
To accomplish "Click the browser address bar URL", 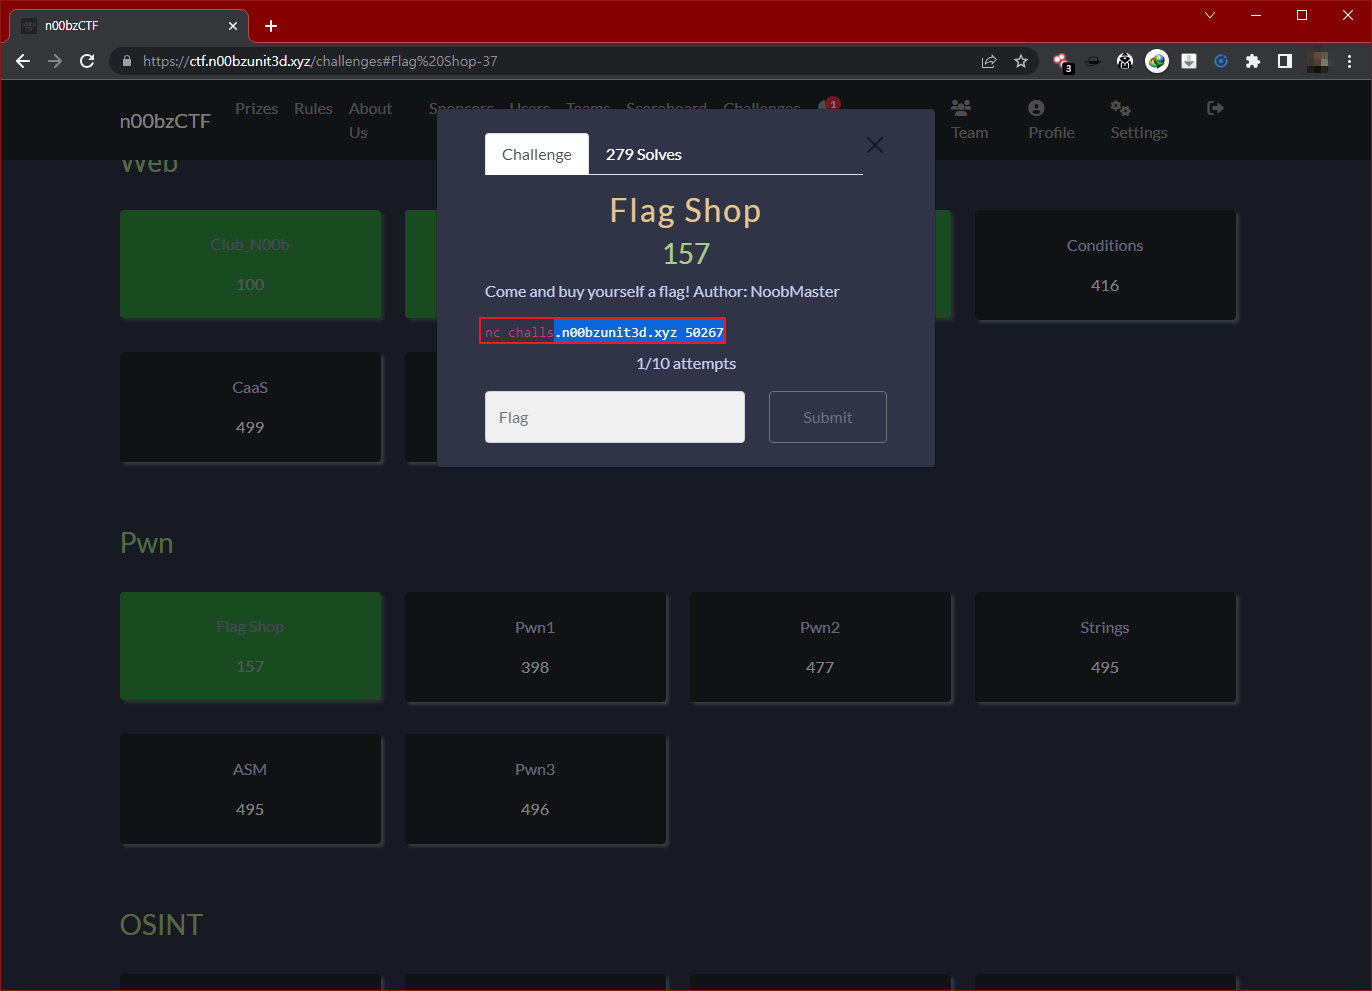I will tap(320, 61).
